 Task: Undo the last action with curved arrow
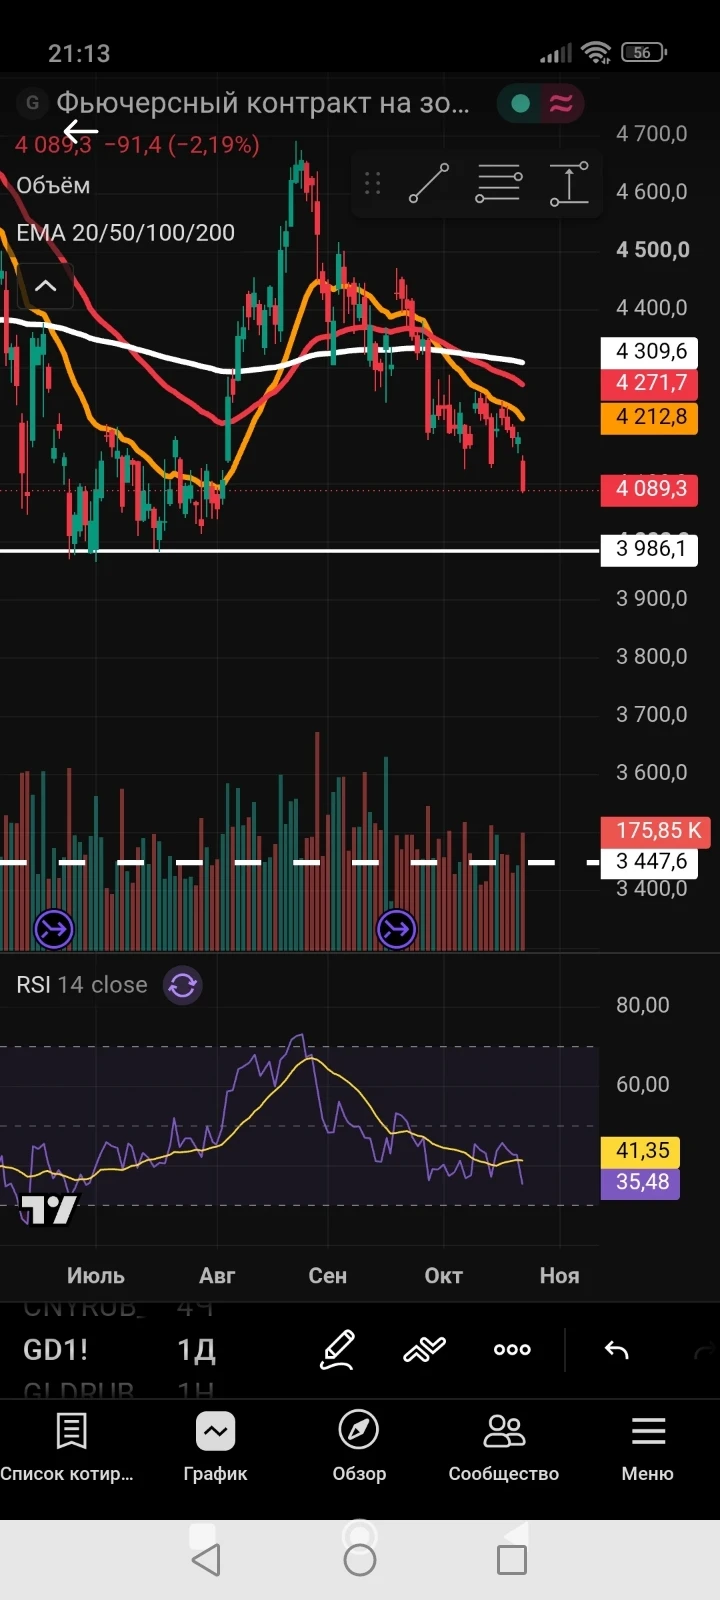(x=617, y=1350)
